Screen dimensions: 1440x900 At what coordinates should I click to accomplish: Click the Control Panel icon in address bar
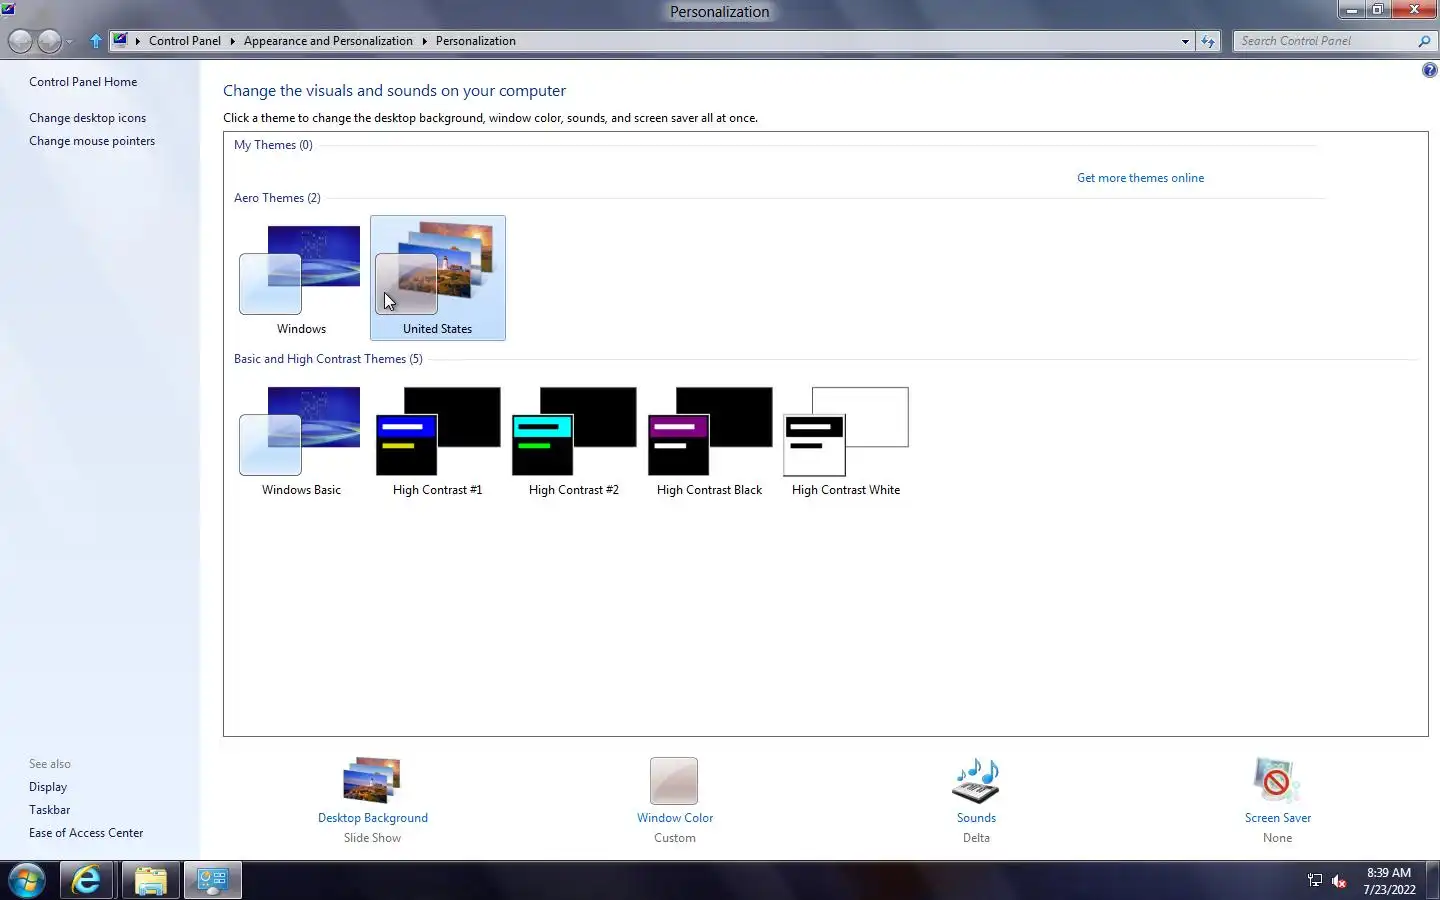coord(120,41)
